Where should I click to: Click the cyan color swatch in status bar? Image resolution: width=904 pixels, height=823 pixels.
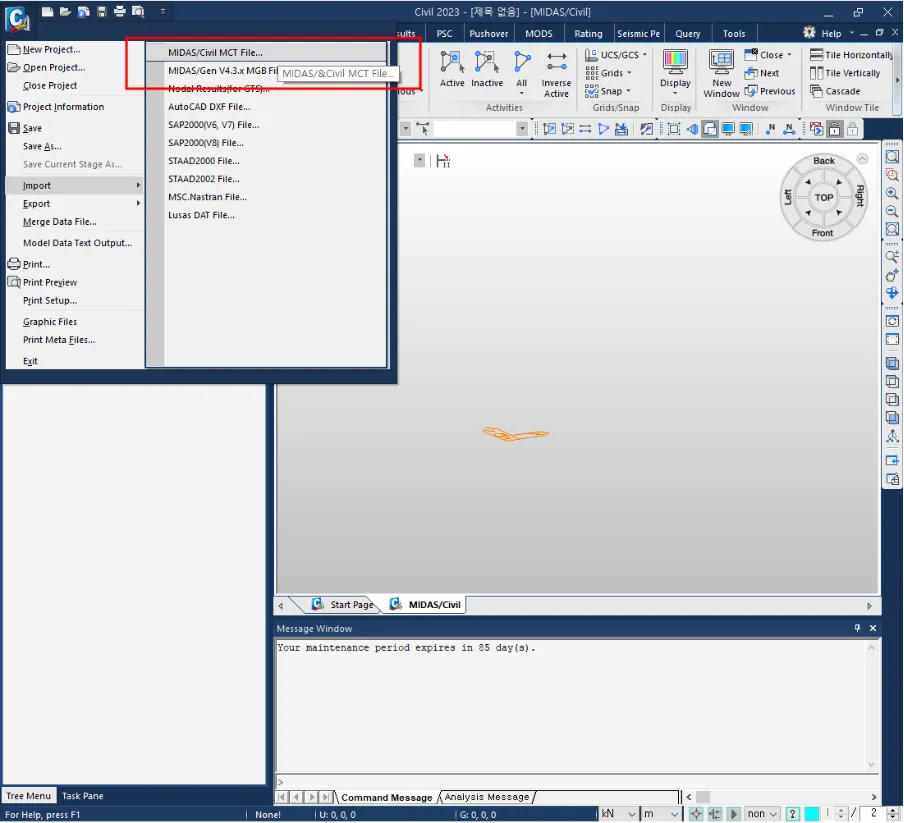[811, 814]
